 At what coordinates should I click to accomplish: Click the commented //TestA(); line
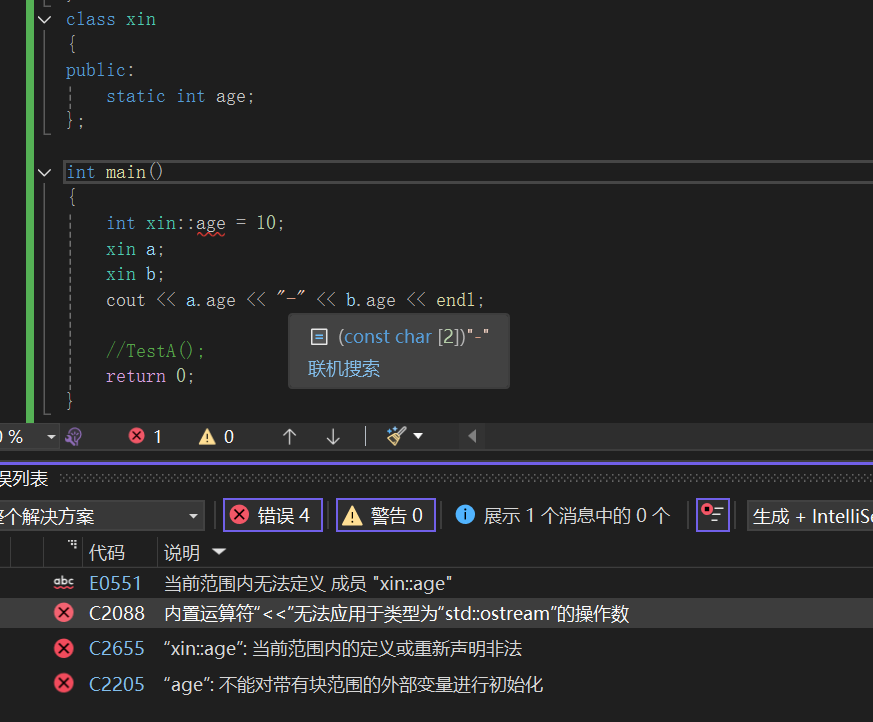click(155, 351)
